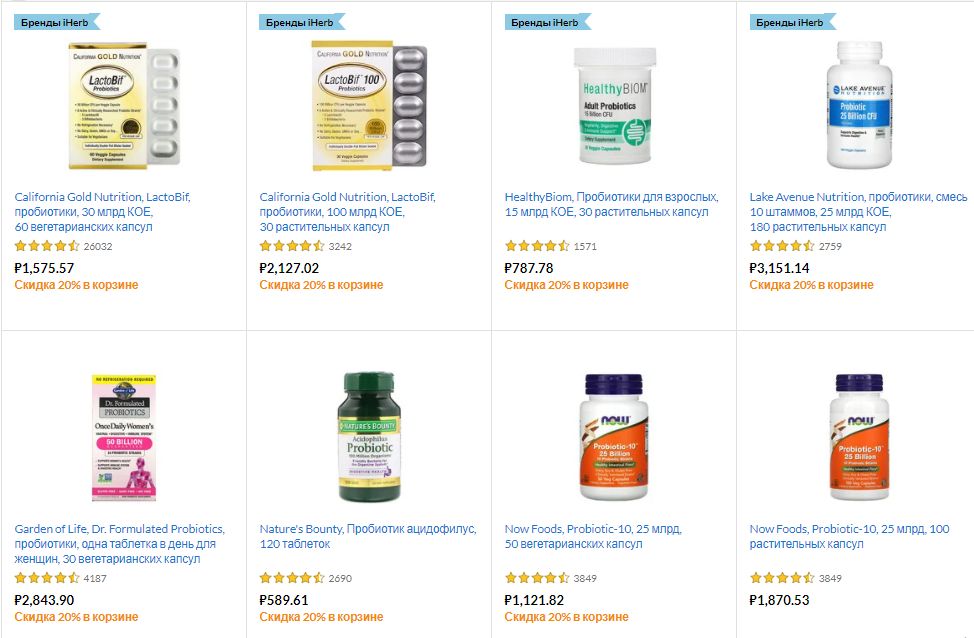The image size is (974, 638).
Task: Open Lake Avenue Nutrition 180 capsules link
Action: [x=858, y=212]
